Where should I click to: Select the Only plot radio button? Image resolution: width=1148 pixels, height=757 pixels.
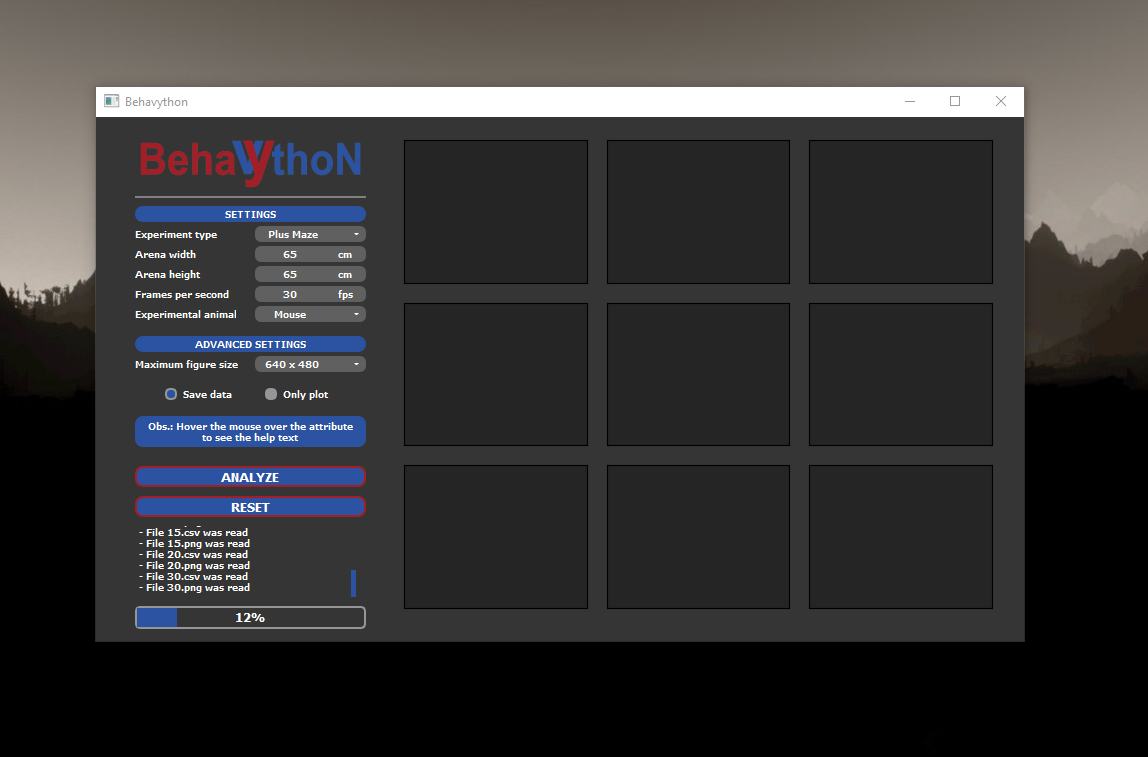(x=271, y=394)
